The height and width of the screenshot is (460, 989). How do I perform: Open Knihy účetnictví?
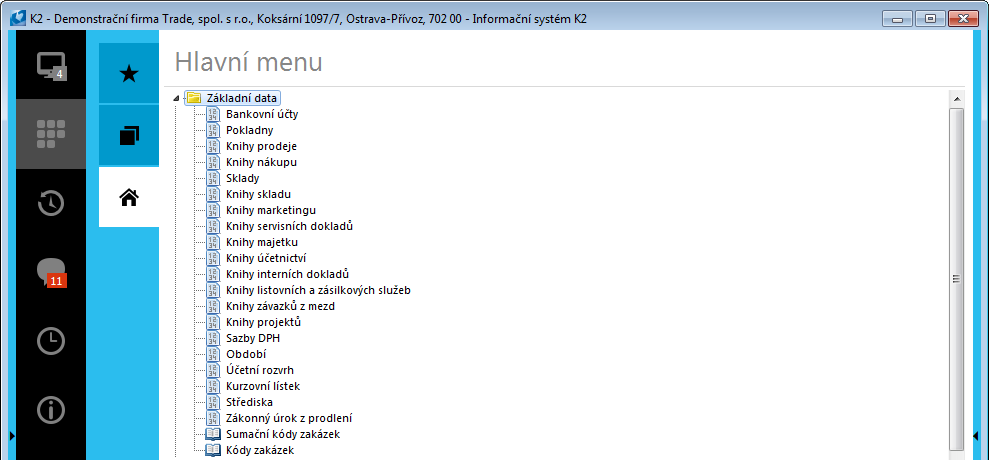(266, 258)
